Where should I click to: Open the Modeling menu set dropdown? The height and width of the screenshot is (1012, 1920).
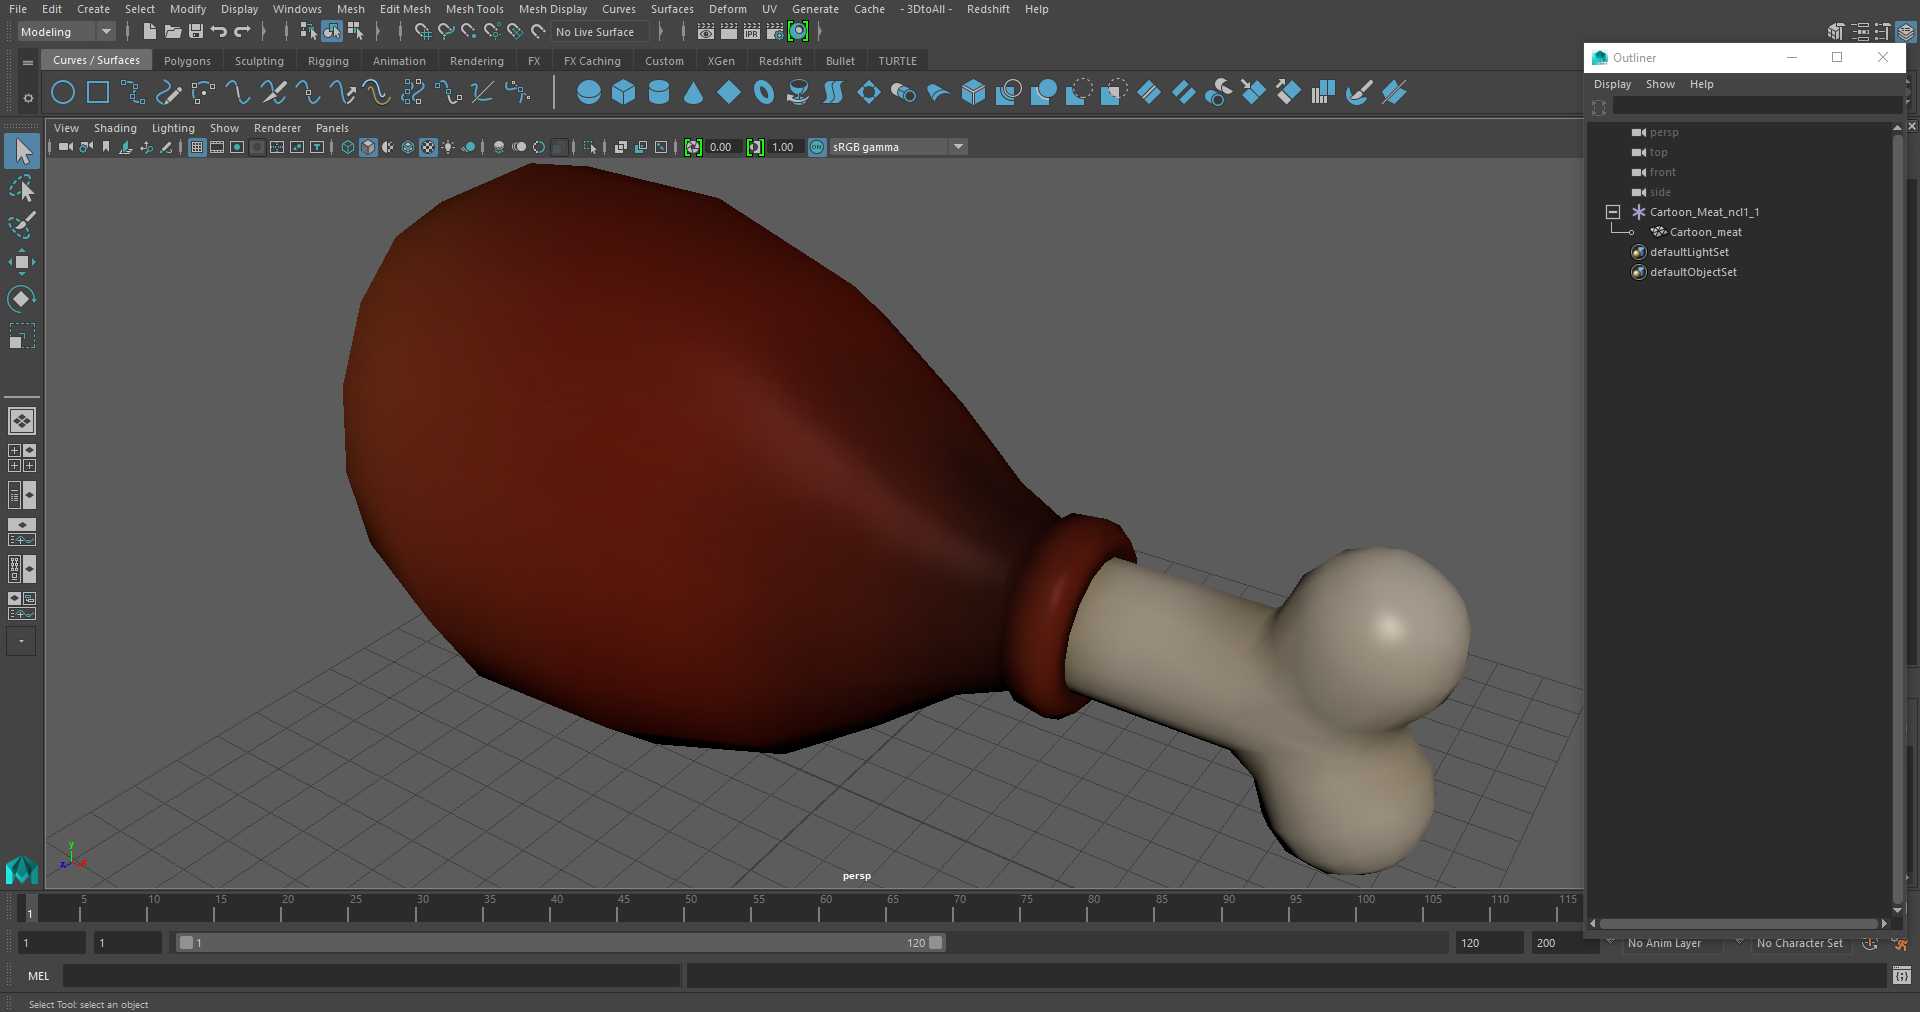tap(66, 32)
